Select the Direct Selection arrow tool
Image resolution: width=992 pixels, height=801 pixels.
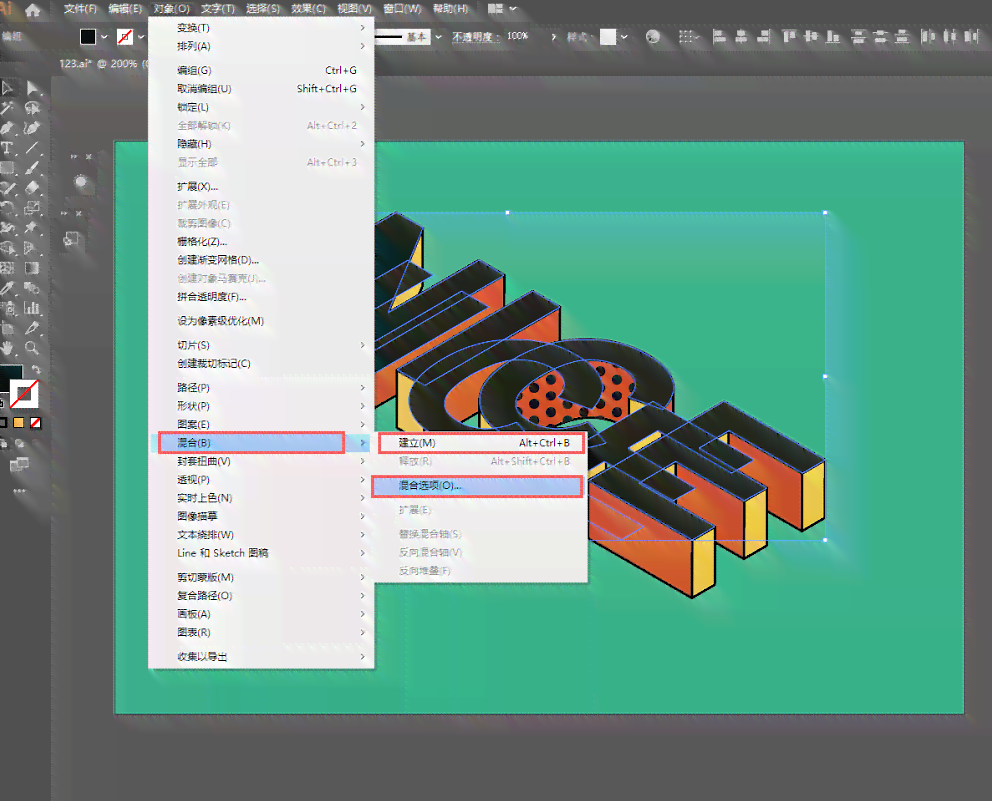[32, 88]
